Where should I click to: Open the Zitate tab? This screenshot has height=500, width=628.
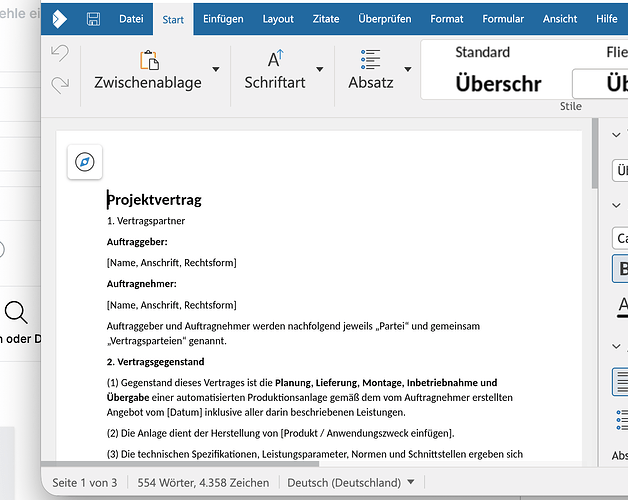[x=326, y=19]
